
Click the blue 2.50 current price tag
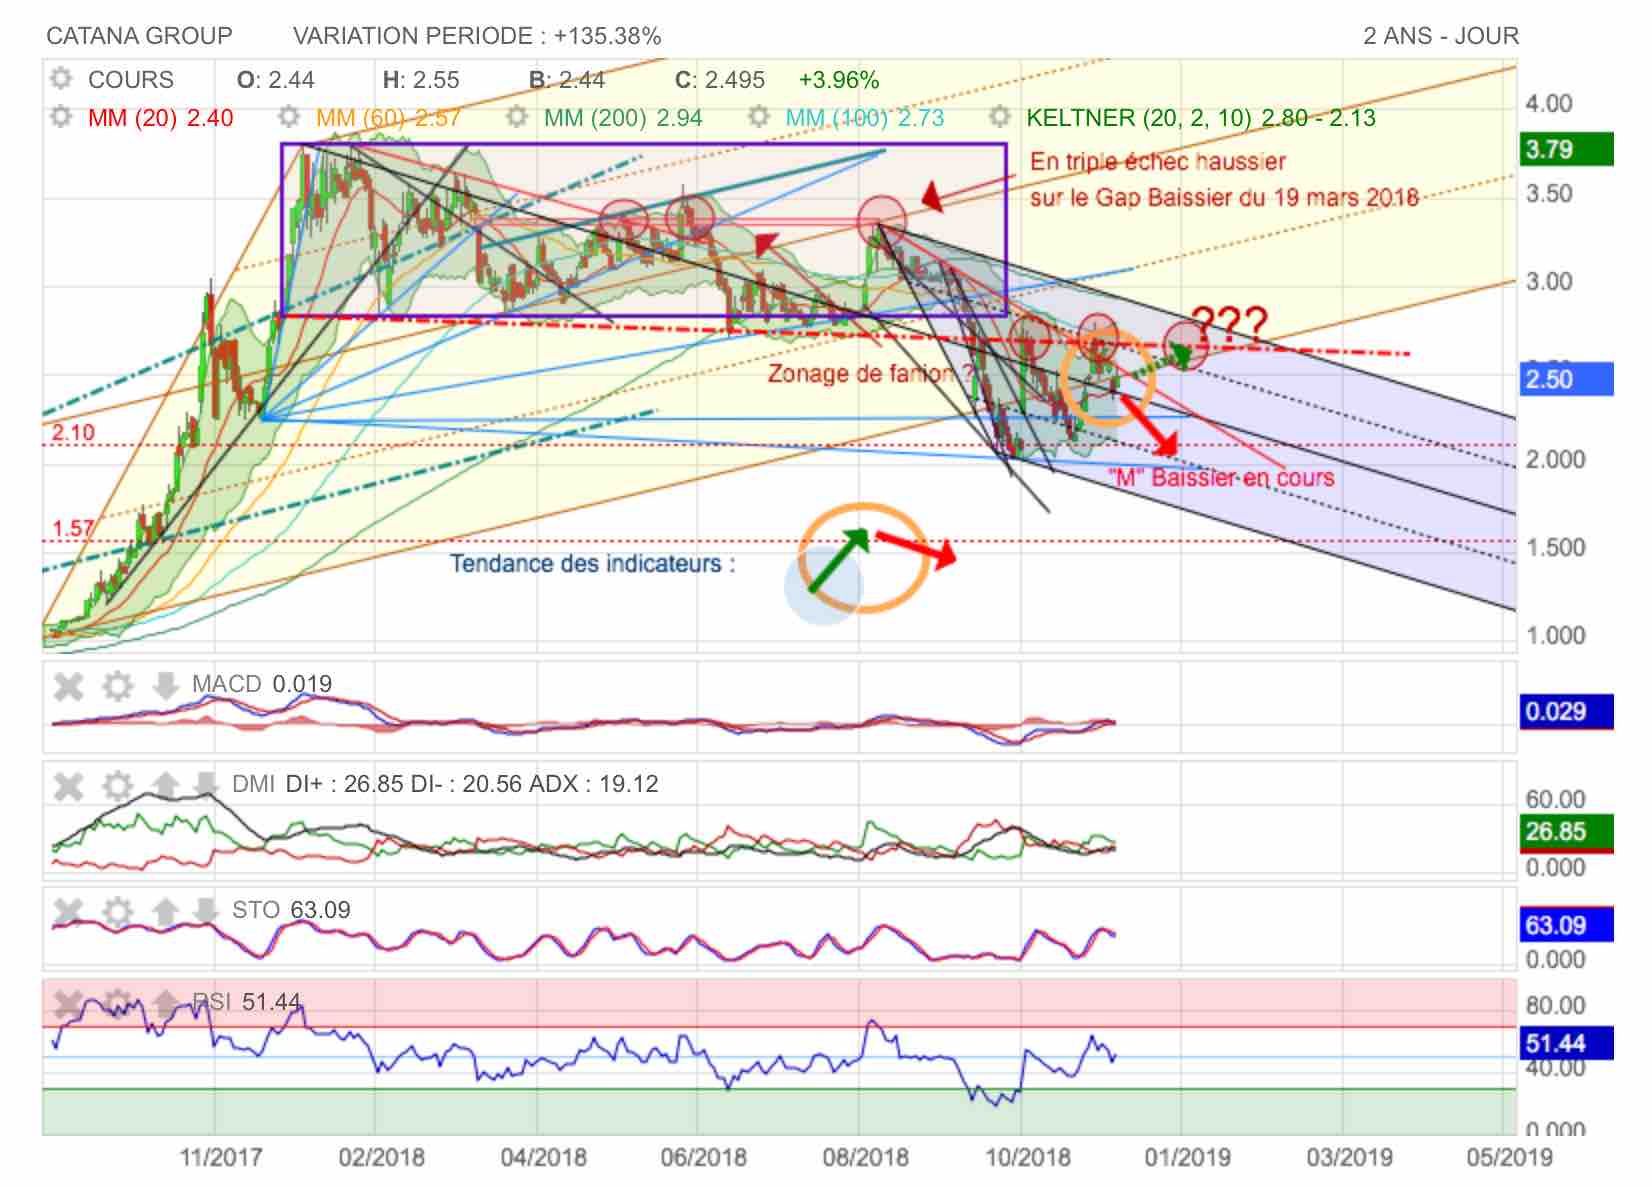(1565, 380)
